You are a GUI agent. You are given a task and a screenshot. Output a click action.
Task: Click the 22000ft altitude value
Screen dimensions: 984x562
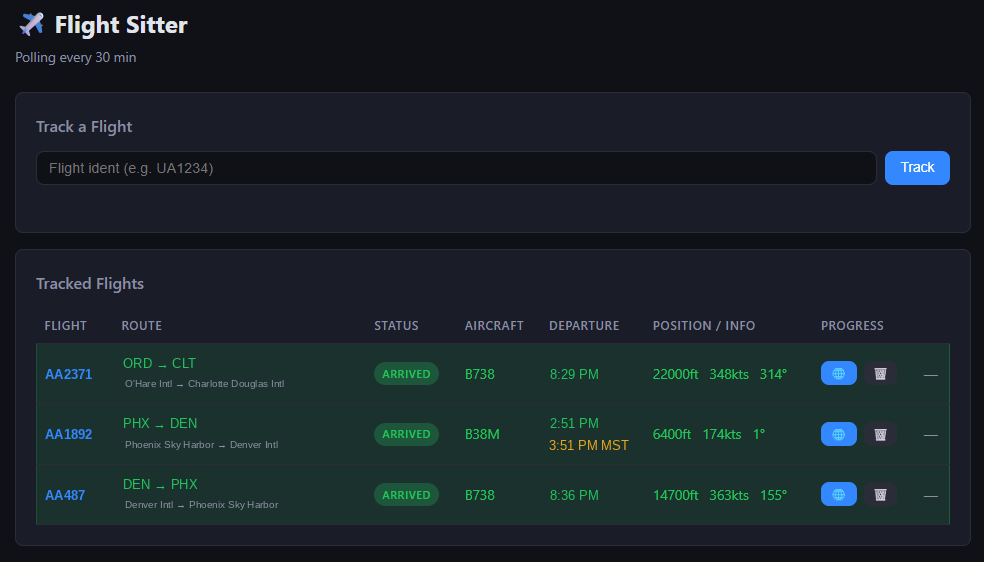(x=675, y=374)
